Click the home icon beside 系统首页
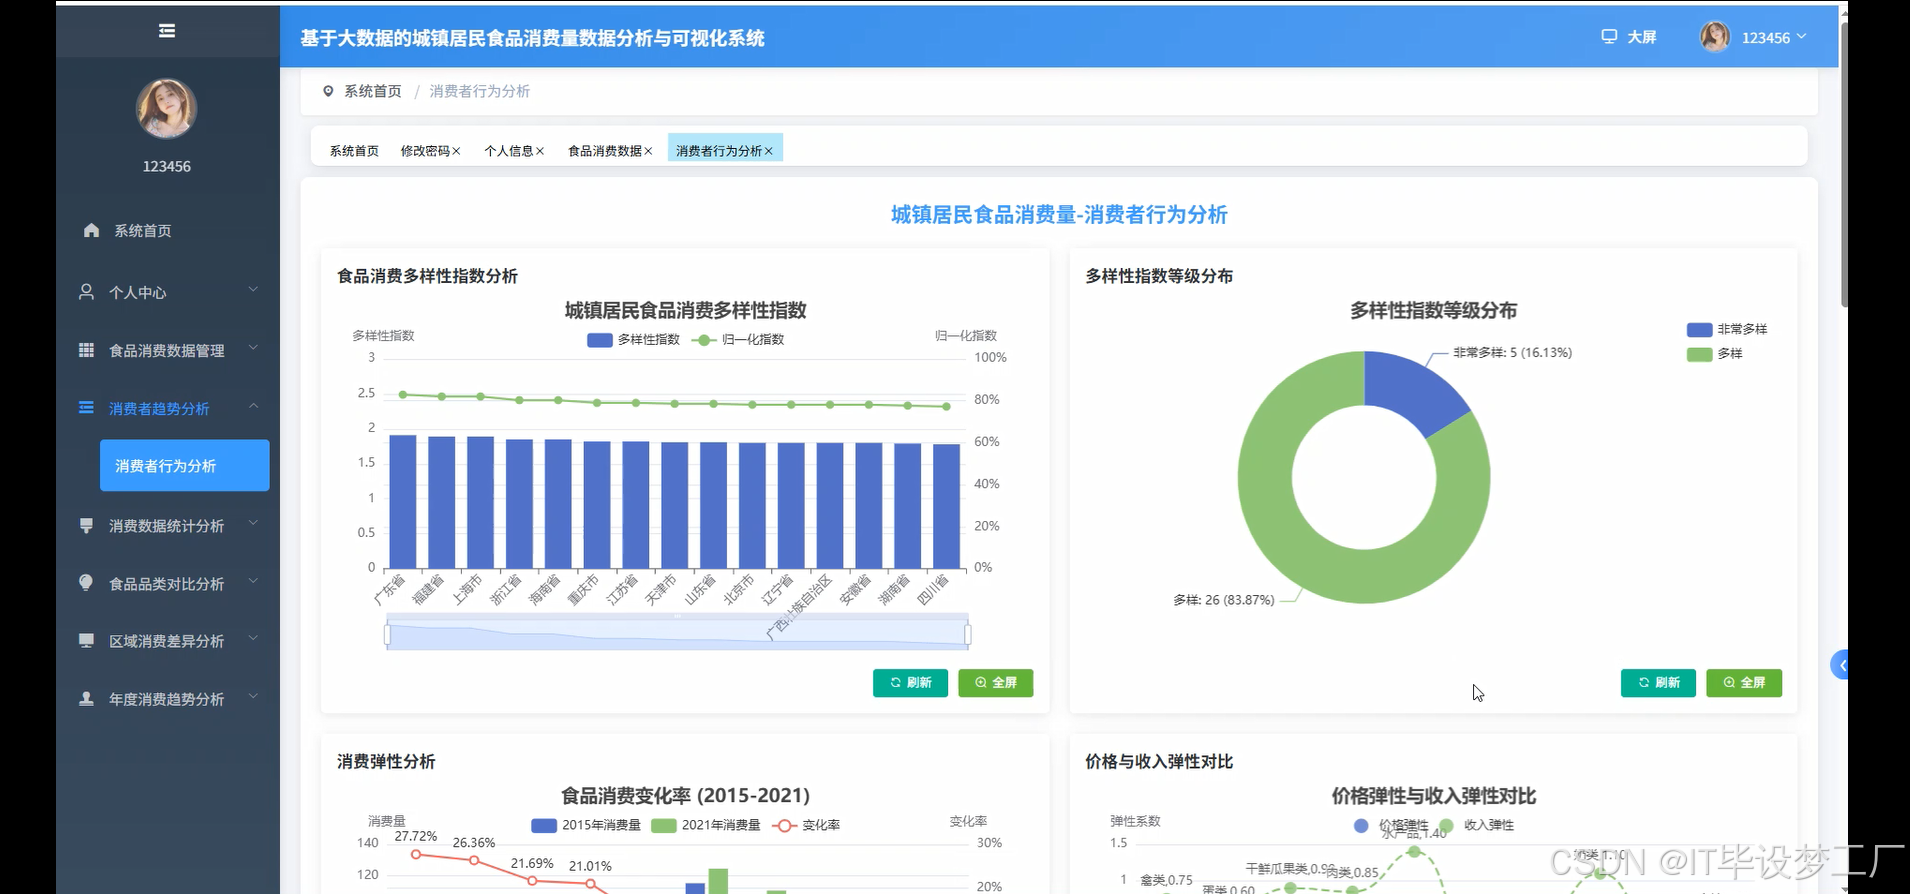This screenshot has height=894, width=1910. pos(91,231)
